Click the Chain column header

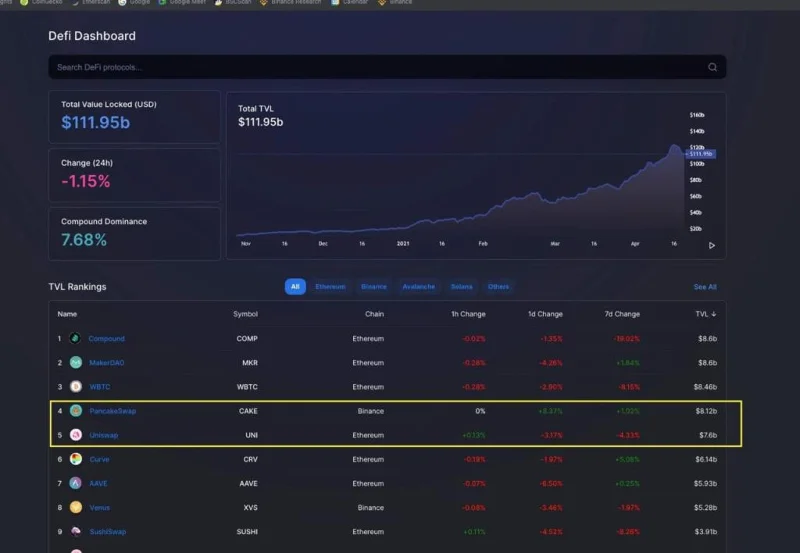374,314
